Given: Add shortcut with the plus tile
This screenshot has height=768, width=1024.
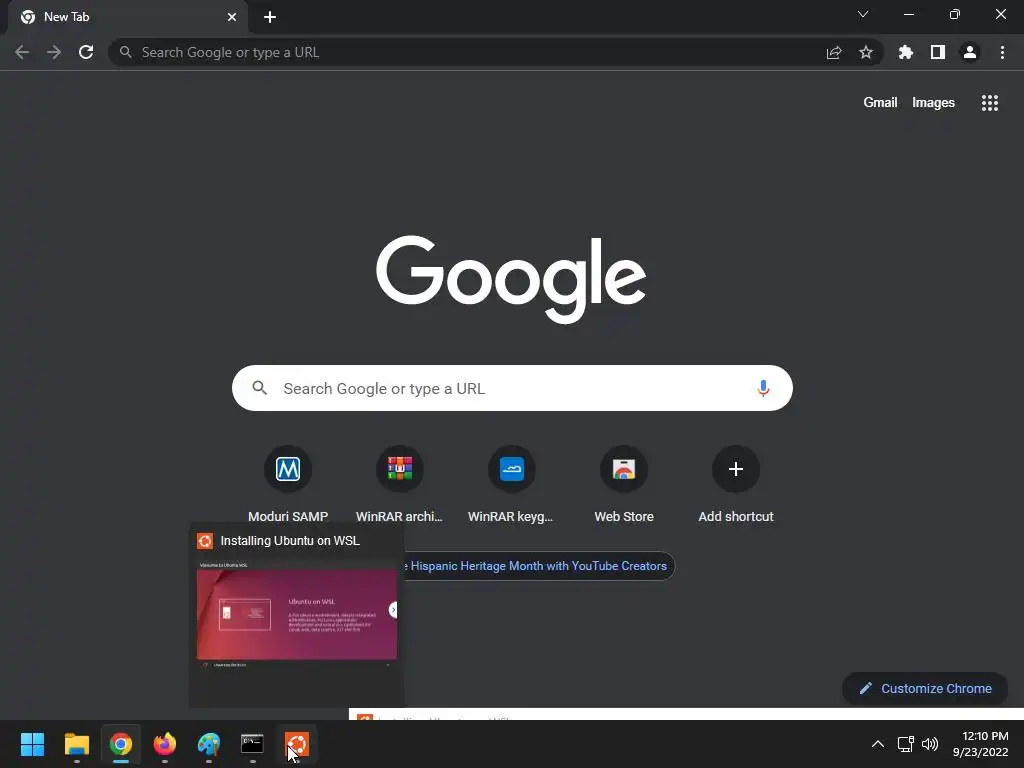Looking at the screenshot, I should 736,485.
